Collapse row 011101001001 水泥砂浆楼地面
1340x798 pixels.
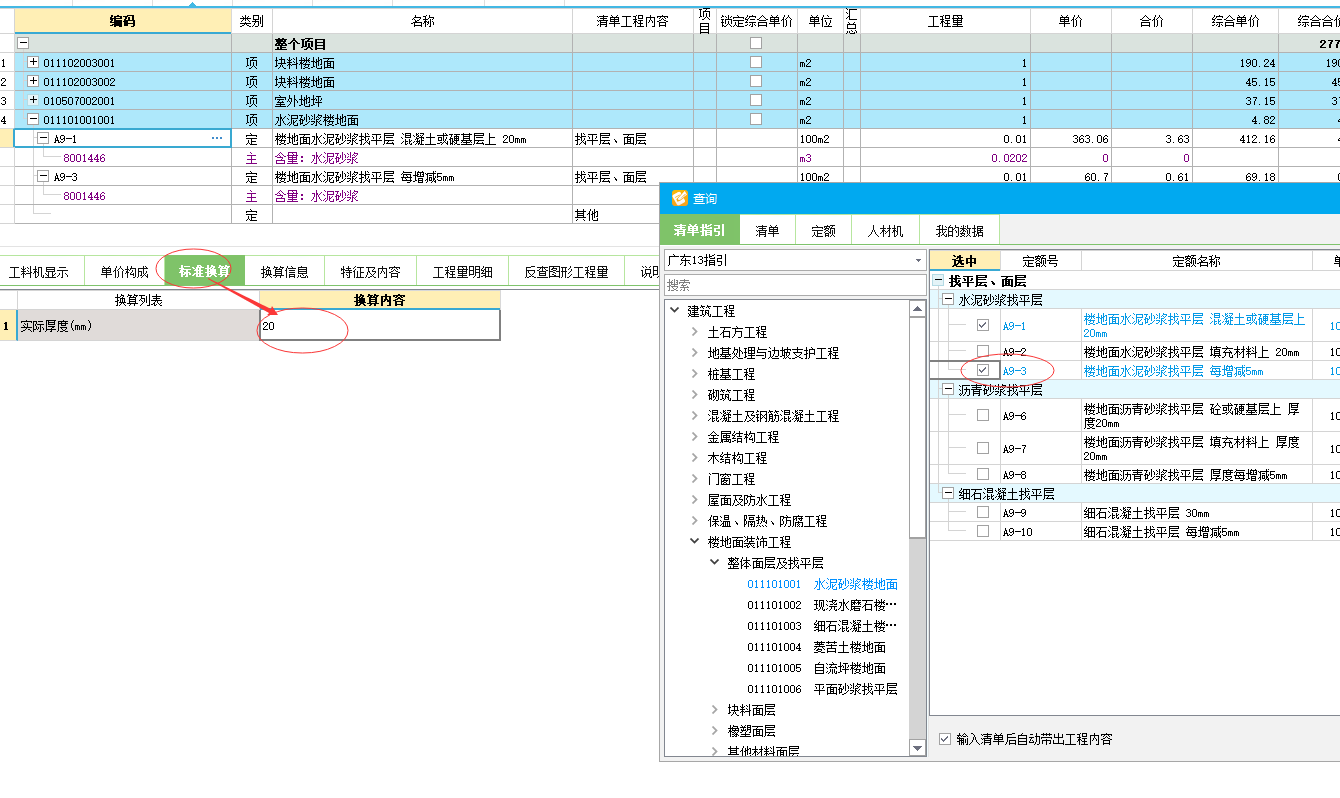click(33, 120)
